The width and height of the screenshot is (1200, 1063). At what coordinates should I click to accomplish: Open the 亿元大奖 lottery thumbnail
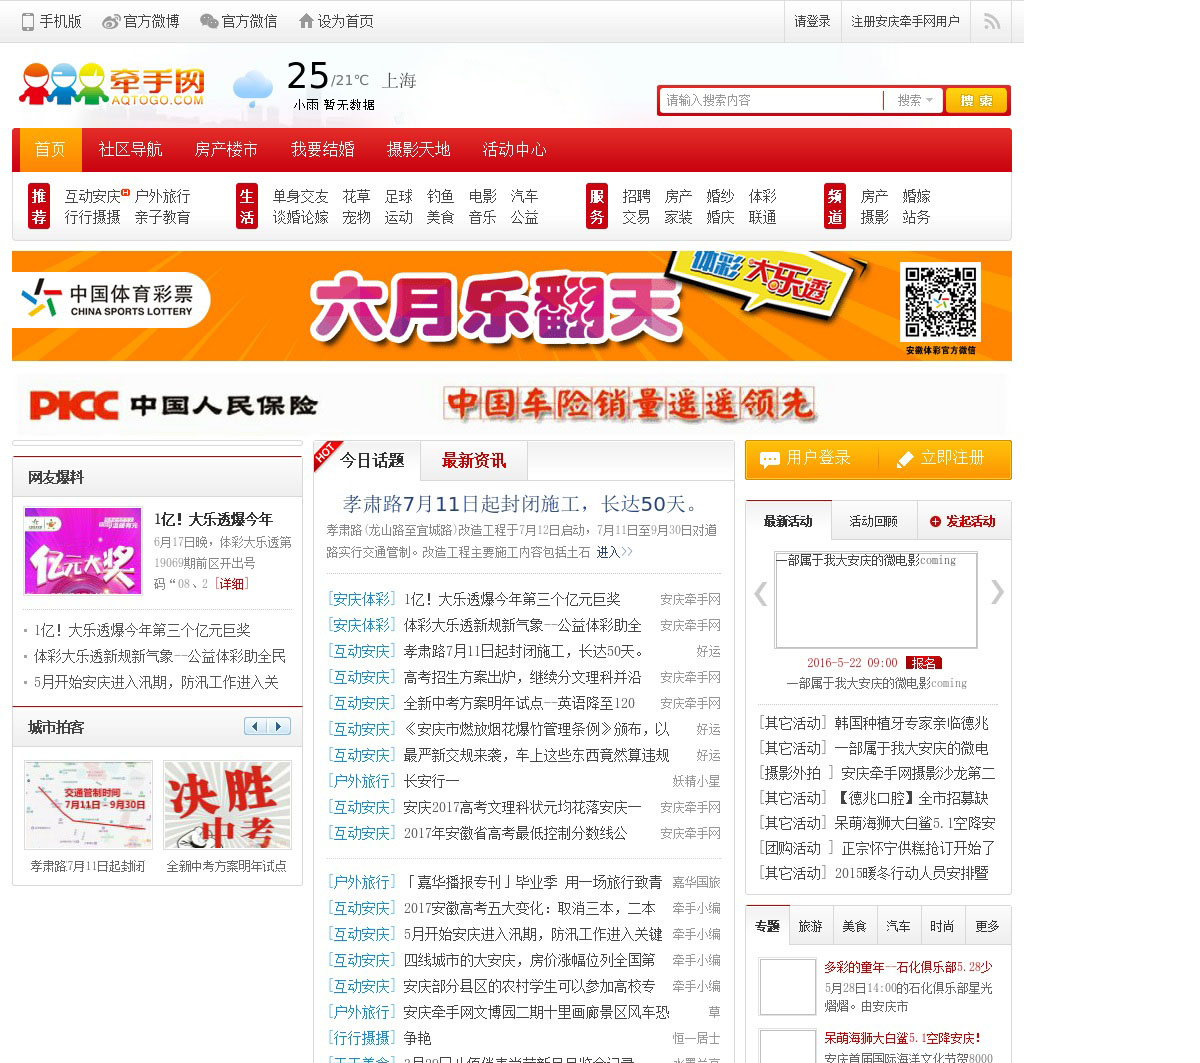(83, 551)
